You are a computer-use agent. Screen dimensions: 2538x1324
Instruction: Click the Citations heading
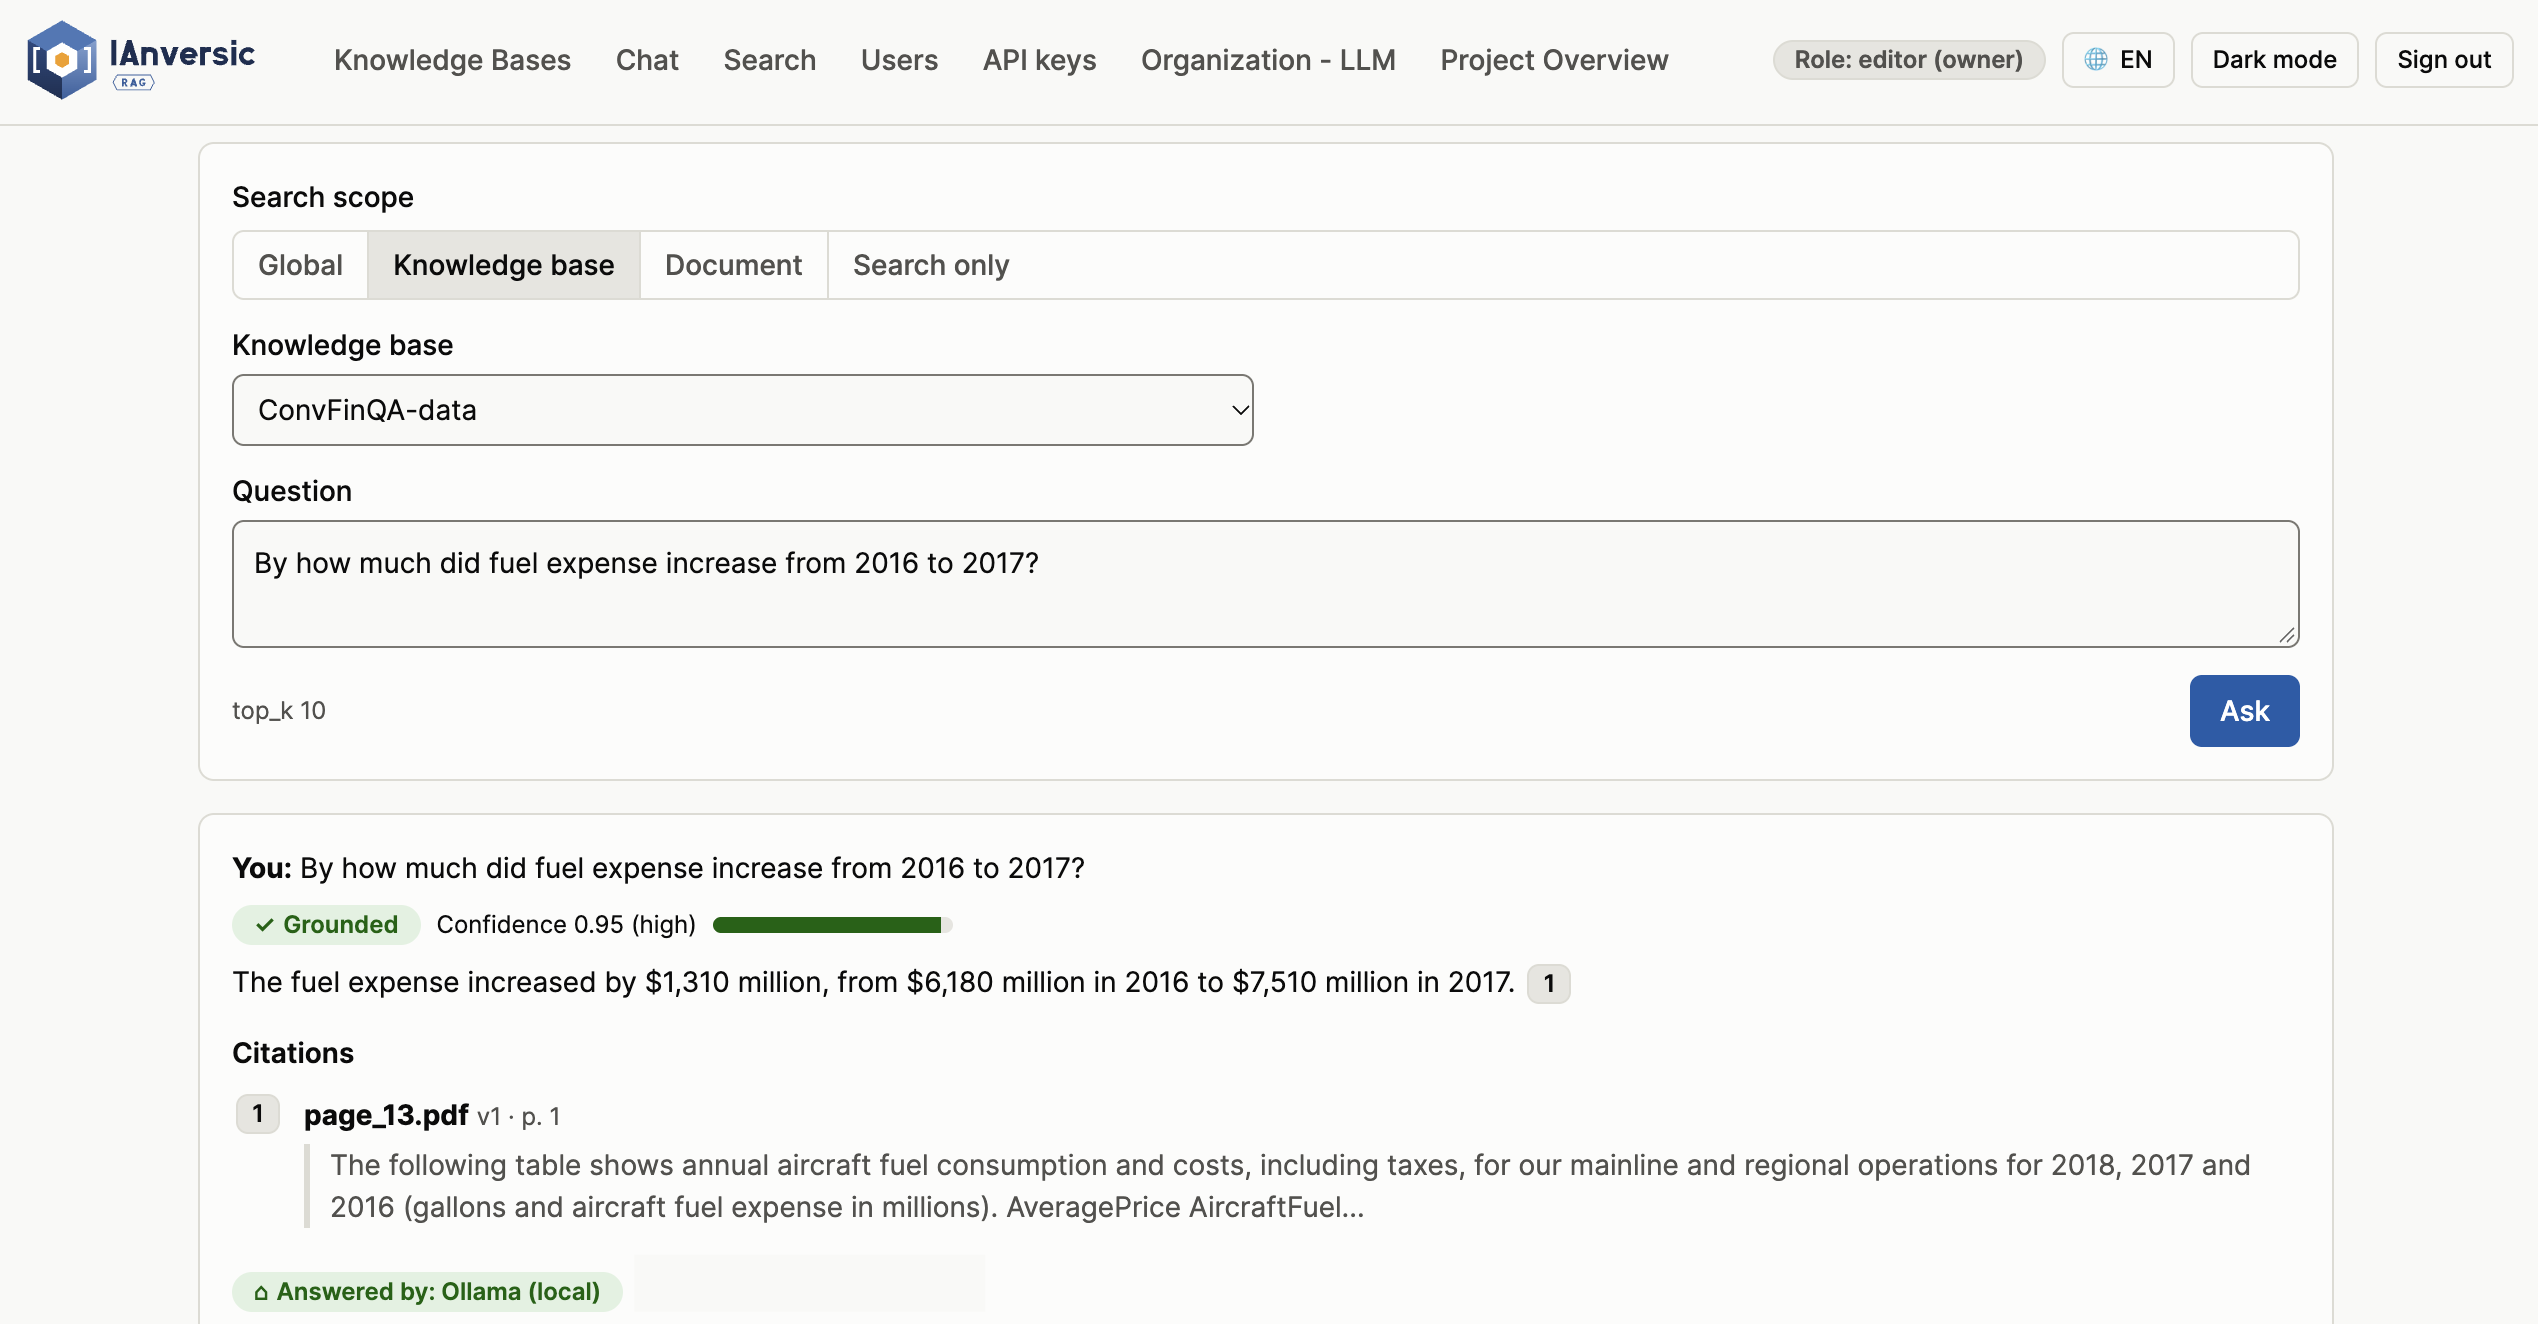pos(293,1053)
